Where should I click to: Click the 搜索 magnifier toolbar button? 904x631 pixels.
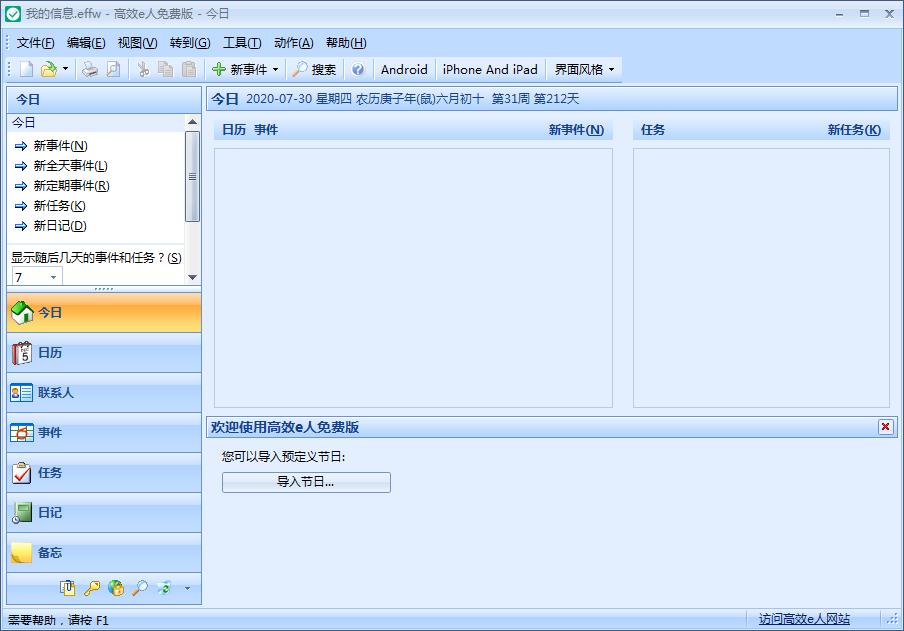[x=314, y=69]
